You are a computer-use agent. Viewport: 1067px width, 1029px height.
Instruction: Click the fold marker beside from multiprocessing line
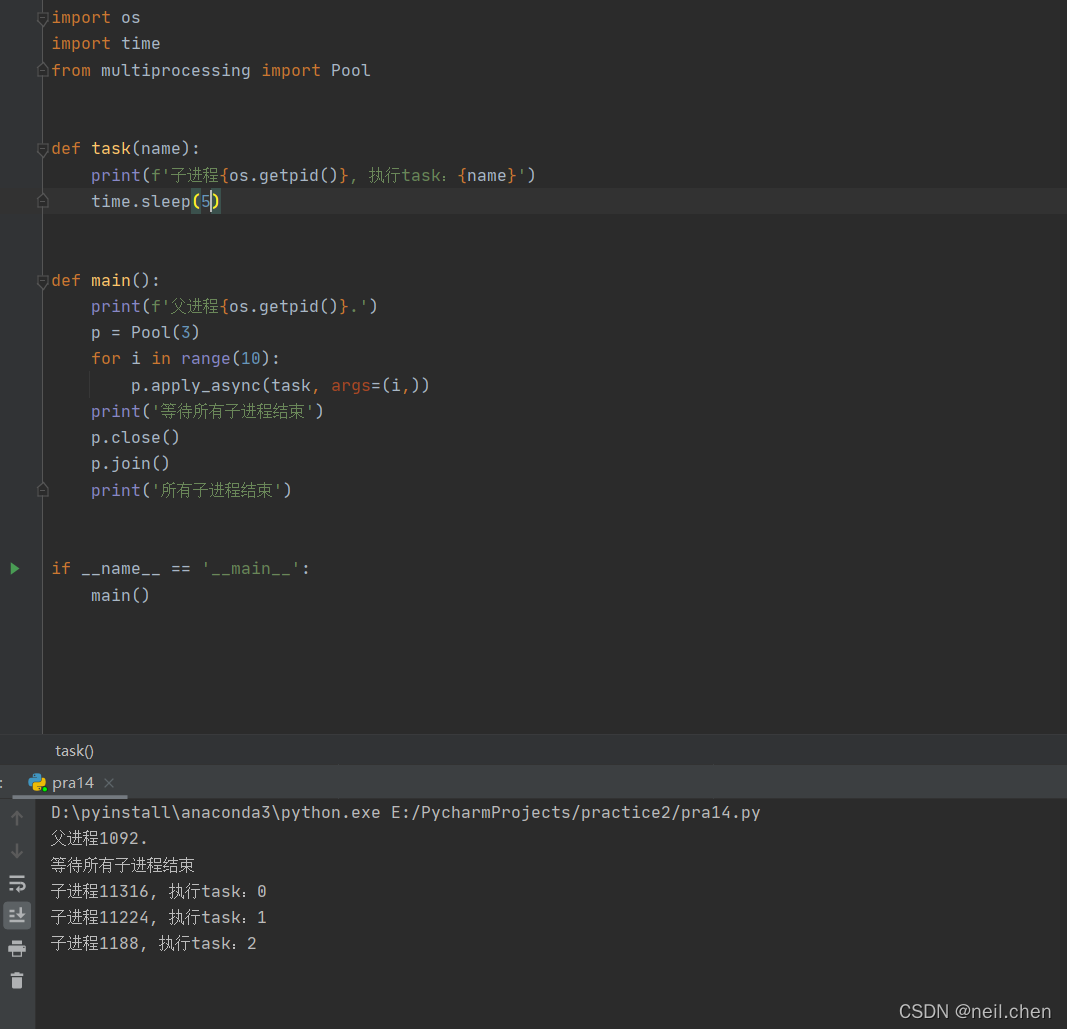tap(42, 70)
